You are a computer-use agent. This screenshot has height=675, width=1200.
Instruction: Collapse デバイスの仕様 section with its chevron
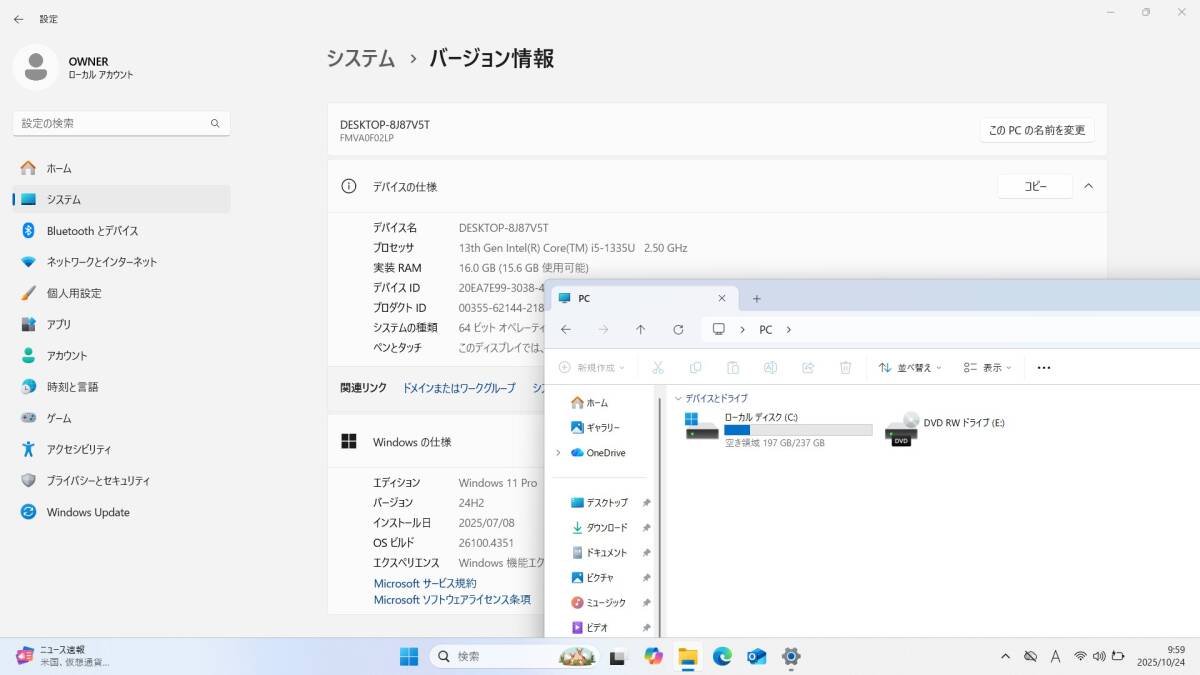tap(1088, 186)
